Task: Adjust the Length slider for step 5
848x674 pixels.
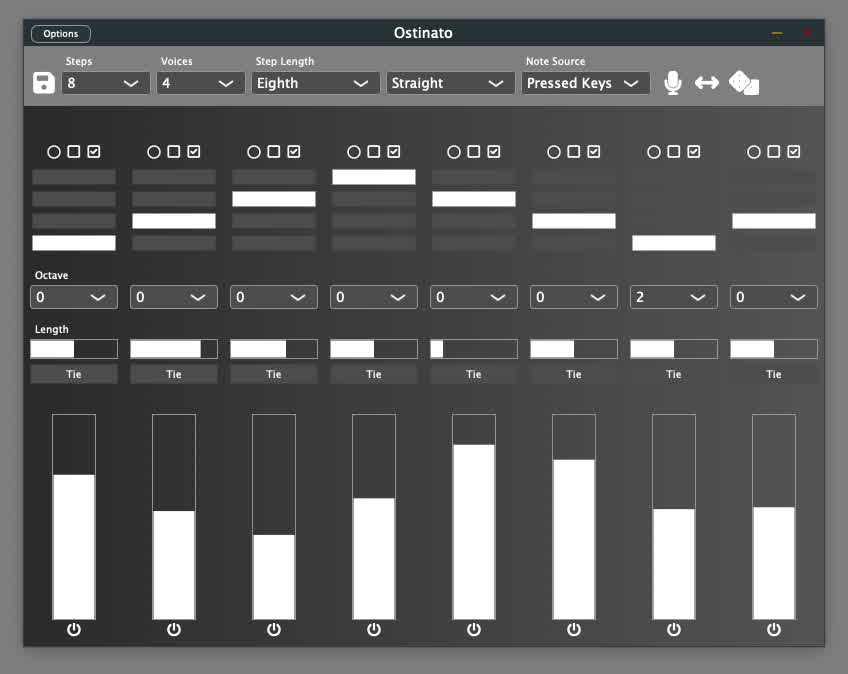Action: pyautogui.click(x=474, y=349)
